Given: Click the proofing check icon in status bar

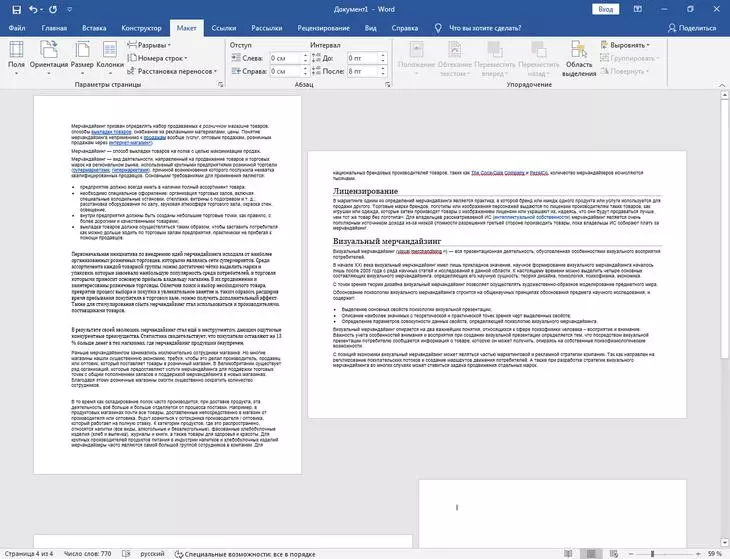Looking at the screenshot, I should (126, 554).
